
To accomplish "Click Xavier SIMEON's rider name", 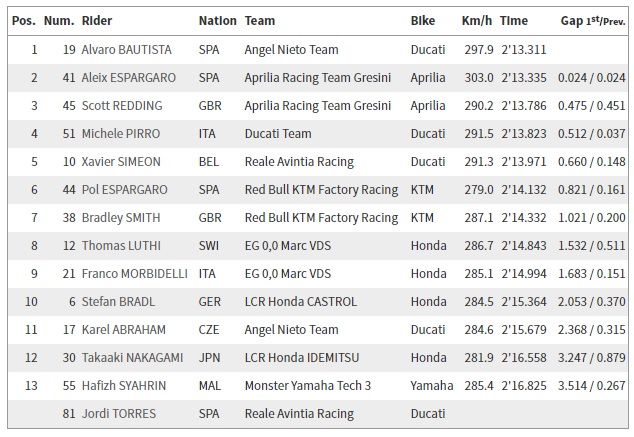I will pyautogui.click(x=121, y=162).
